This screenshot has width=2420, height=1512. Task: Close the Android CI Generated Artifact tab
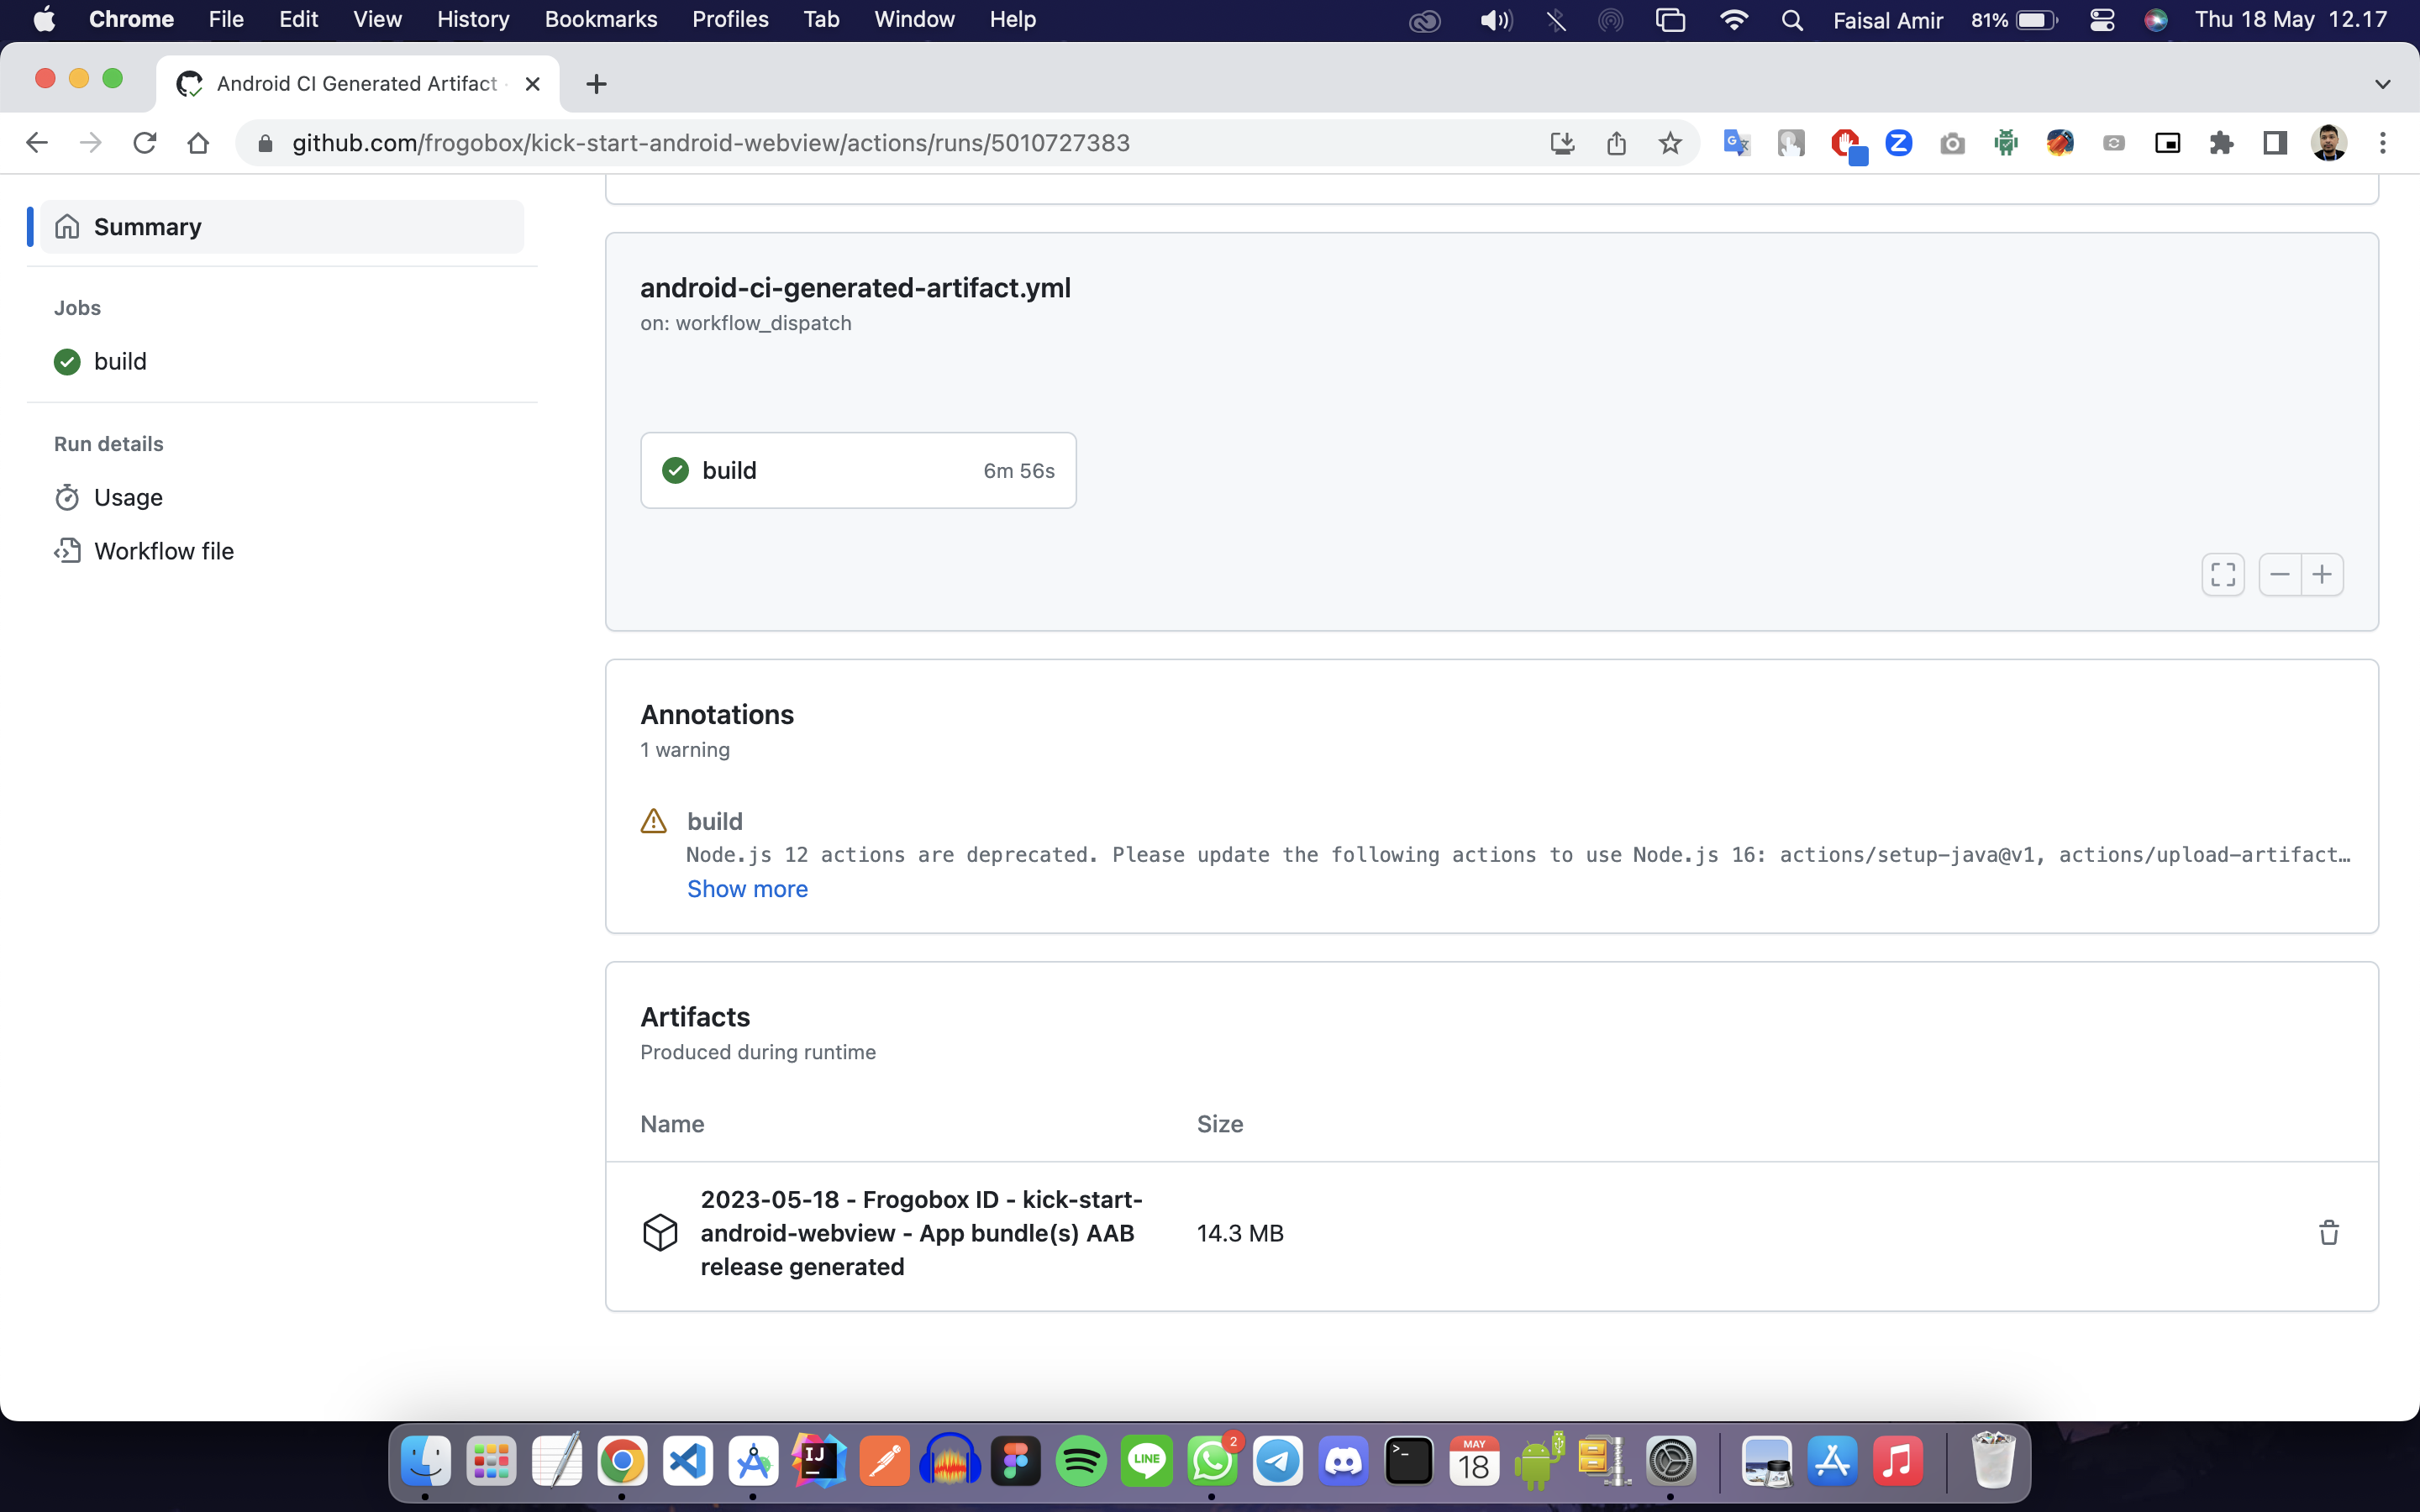[533, 84]
